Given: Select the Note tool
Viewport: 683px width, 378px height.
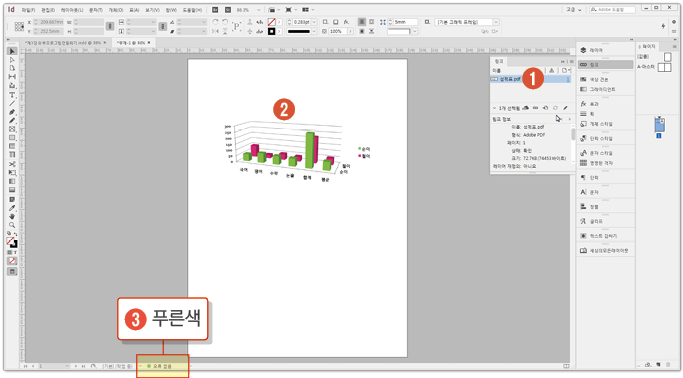Looking at the screenshot, I should [x=12, y=199].
